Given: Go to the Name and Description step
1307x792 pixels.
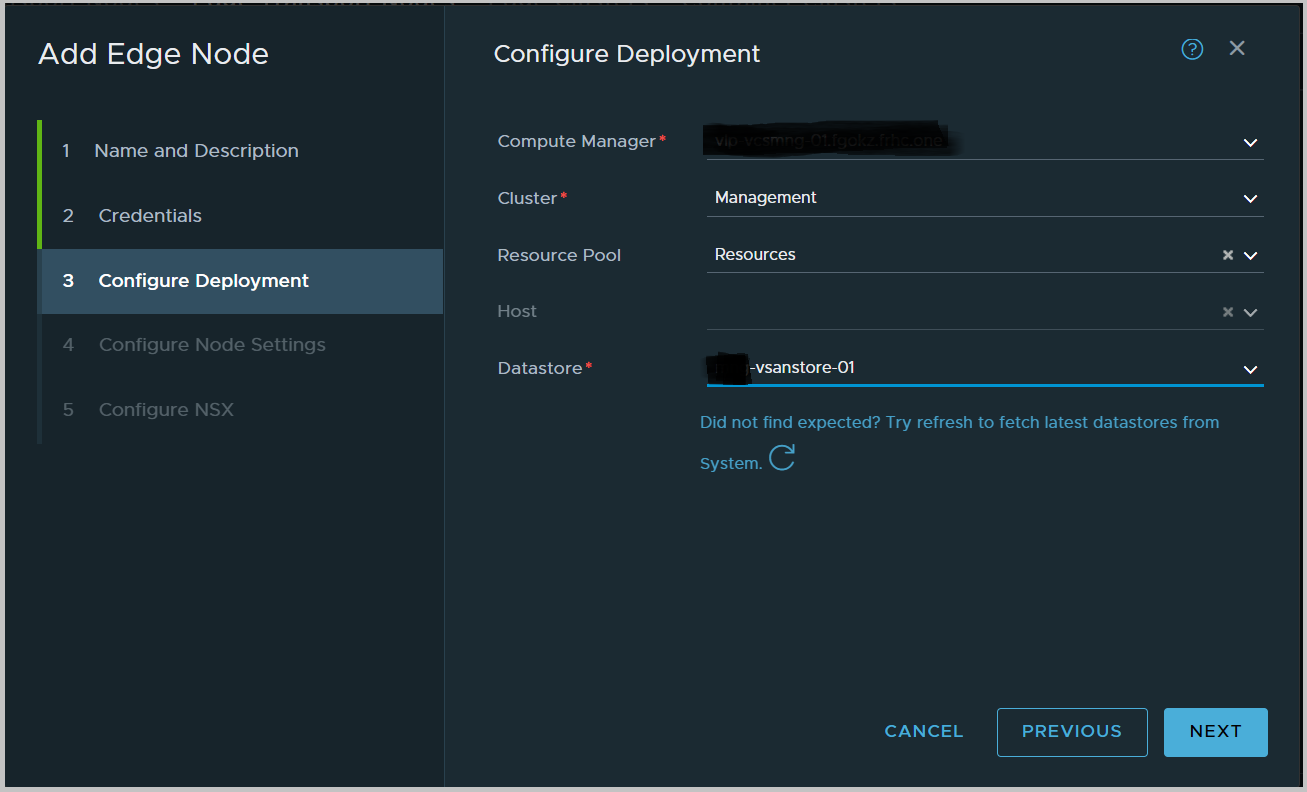Looking at the screenshot, I should (x=196, y=150).
